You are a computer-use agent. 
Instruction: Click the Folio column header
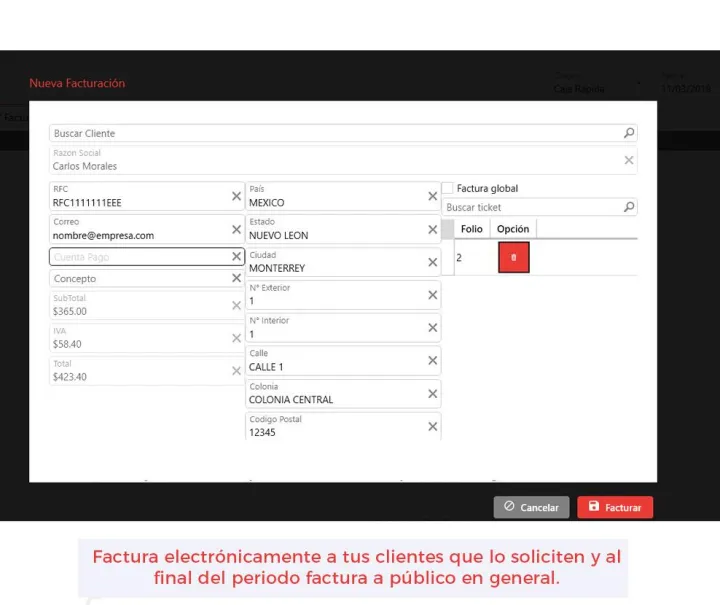click(x=472, y=229)
